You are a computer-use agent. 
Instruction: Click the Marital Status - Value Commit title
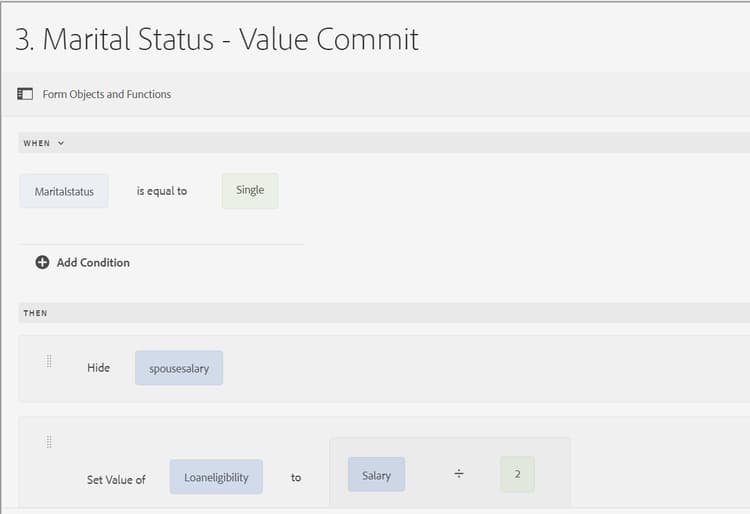pos(217,39)
